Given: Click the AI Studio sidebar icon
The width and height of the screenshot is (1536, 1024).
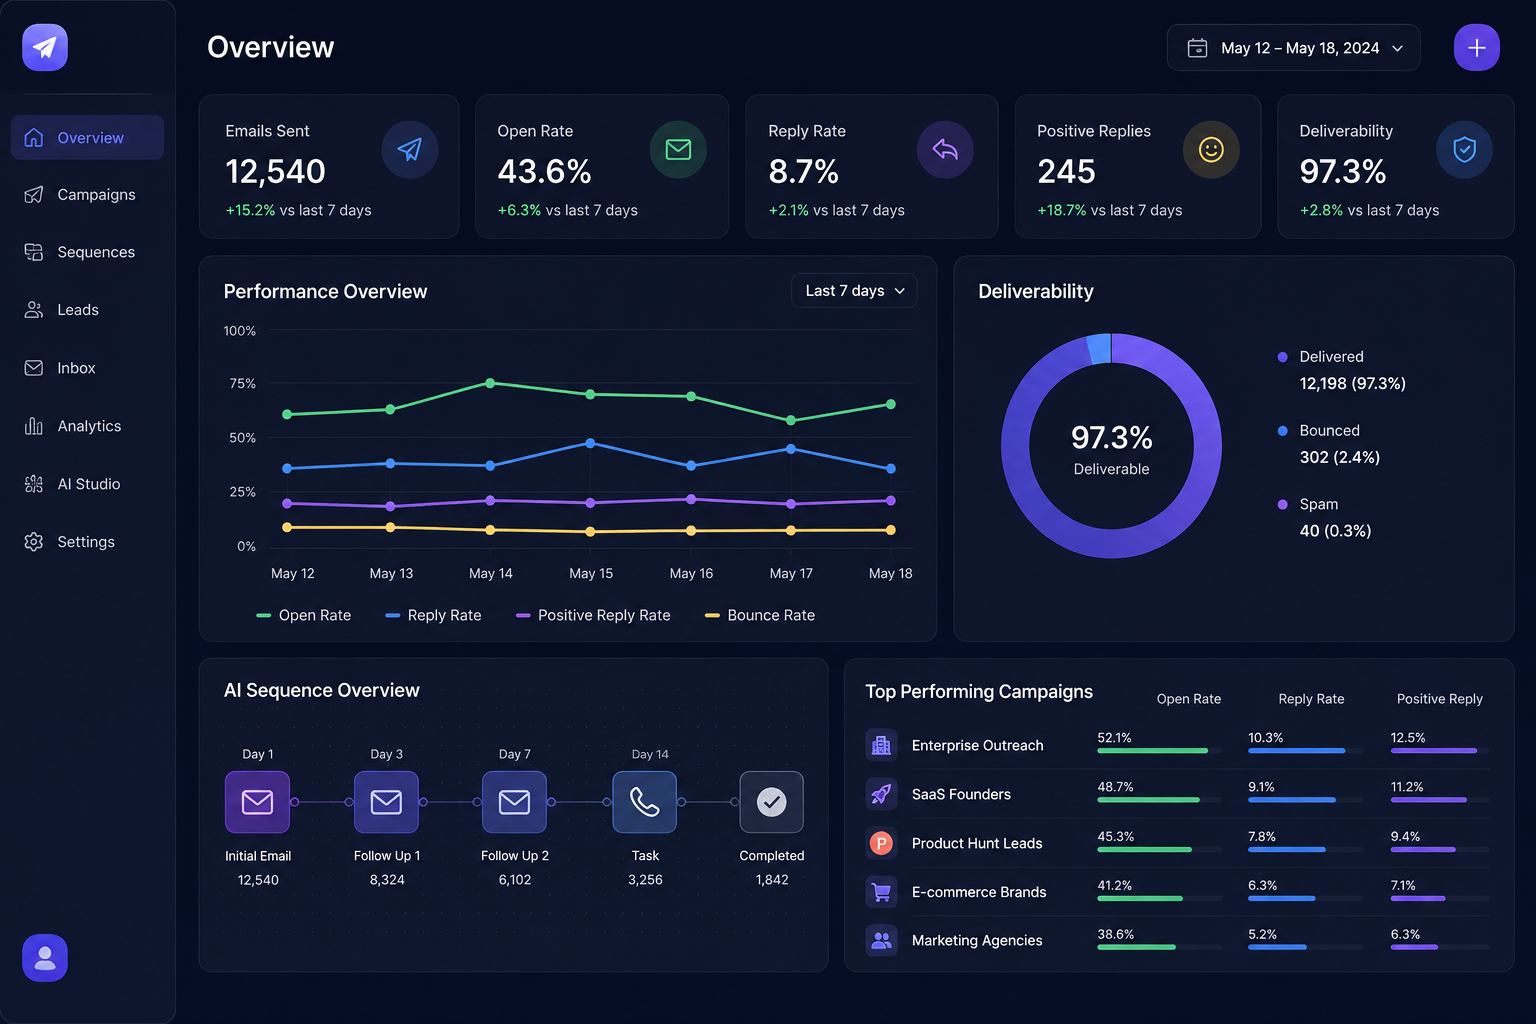Looking at the screenshot, I should coord(34,484).
